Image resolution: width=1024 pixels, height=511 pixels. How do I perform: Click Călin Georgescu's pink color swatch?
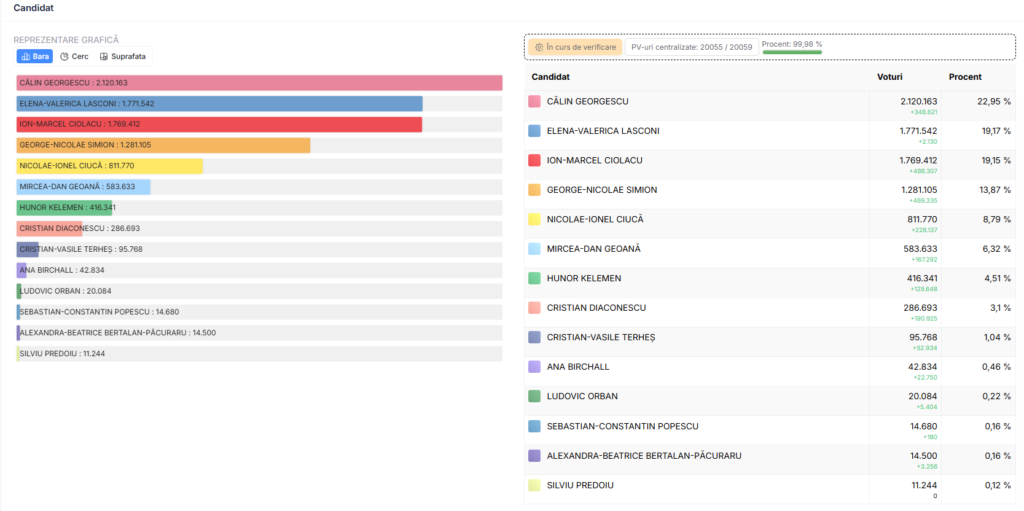tap(534, 101)
